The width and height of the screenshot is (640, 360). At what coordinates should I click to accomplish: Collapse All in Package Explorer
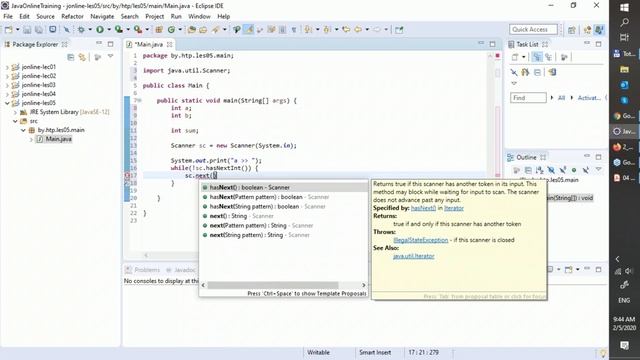point(71,57)
